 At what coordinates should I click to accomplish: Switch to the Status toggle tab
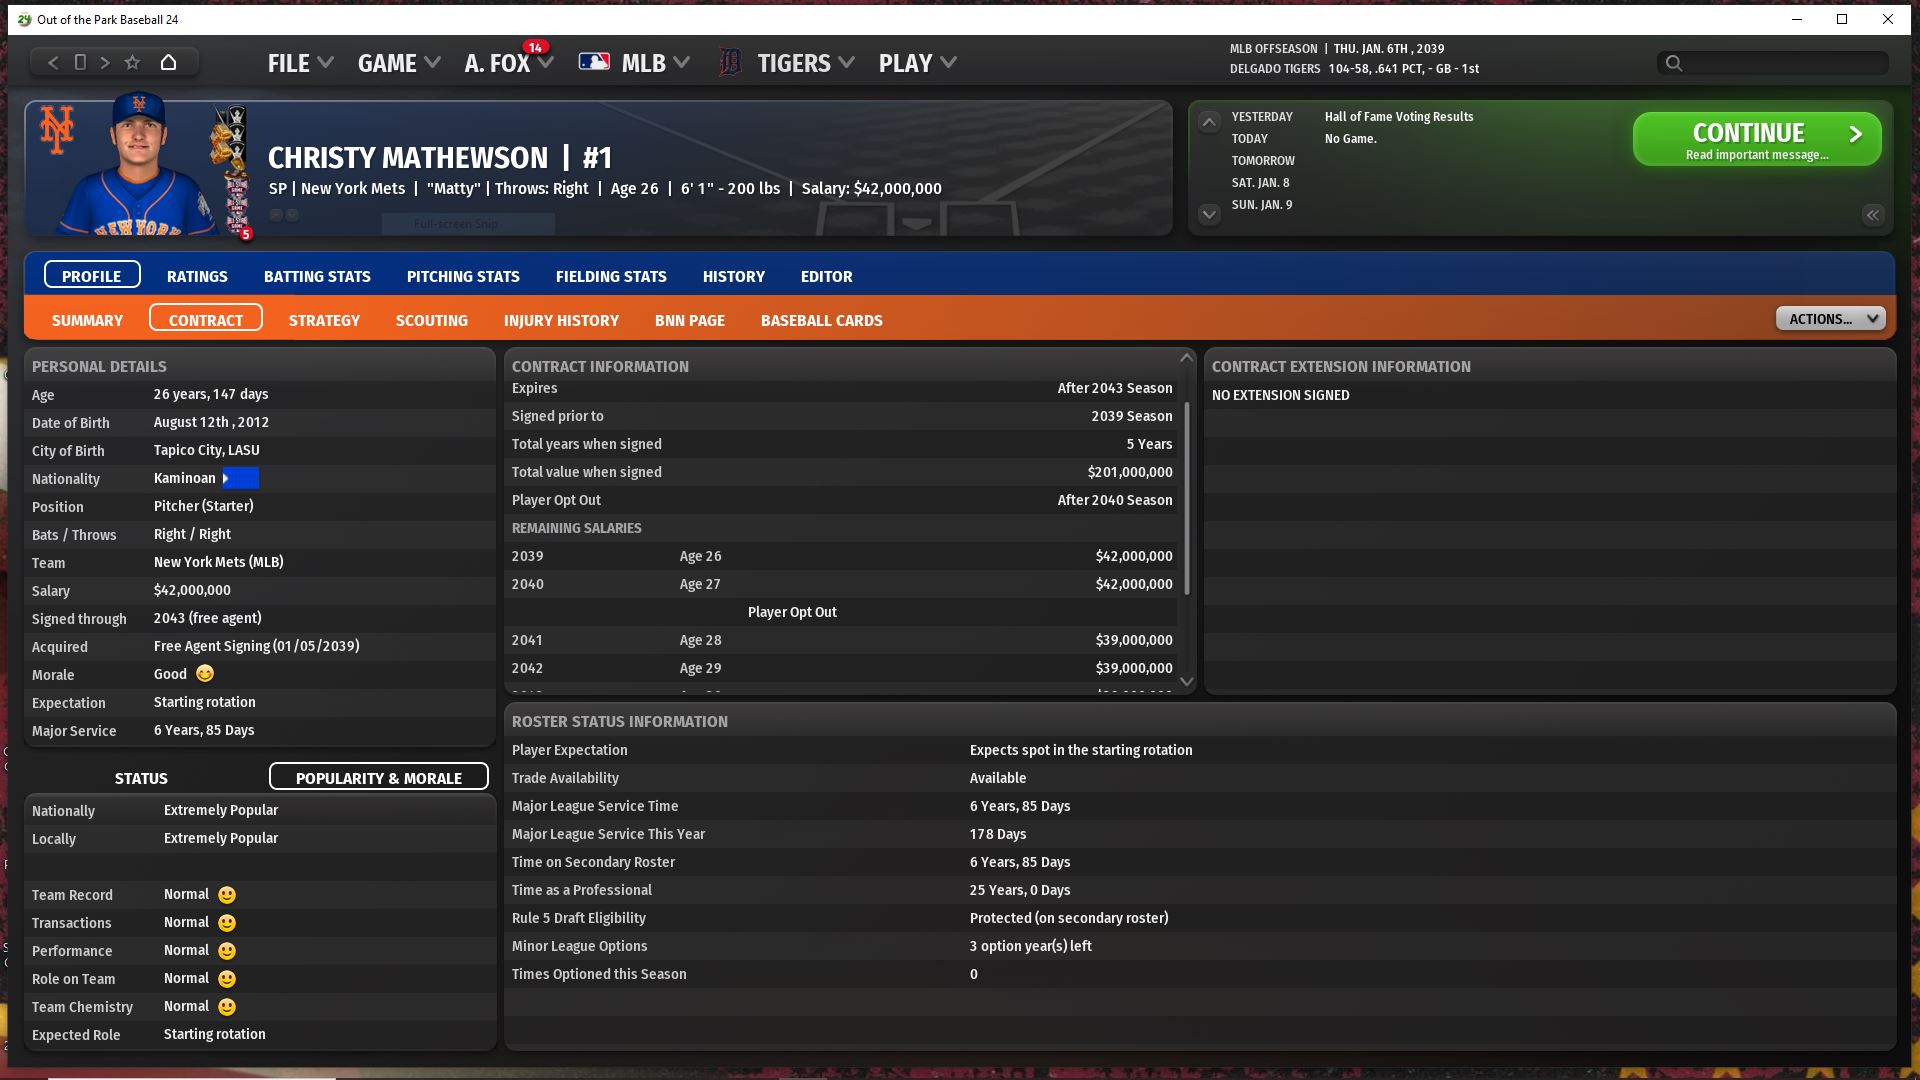tap(141, 778)
